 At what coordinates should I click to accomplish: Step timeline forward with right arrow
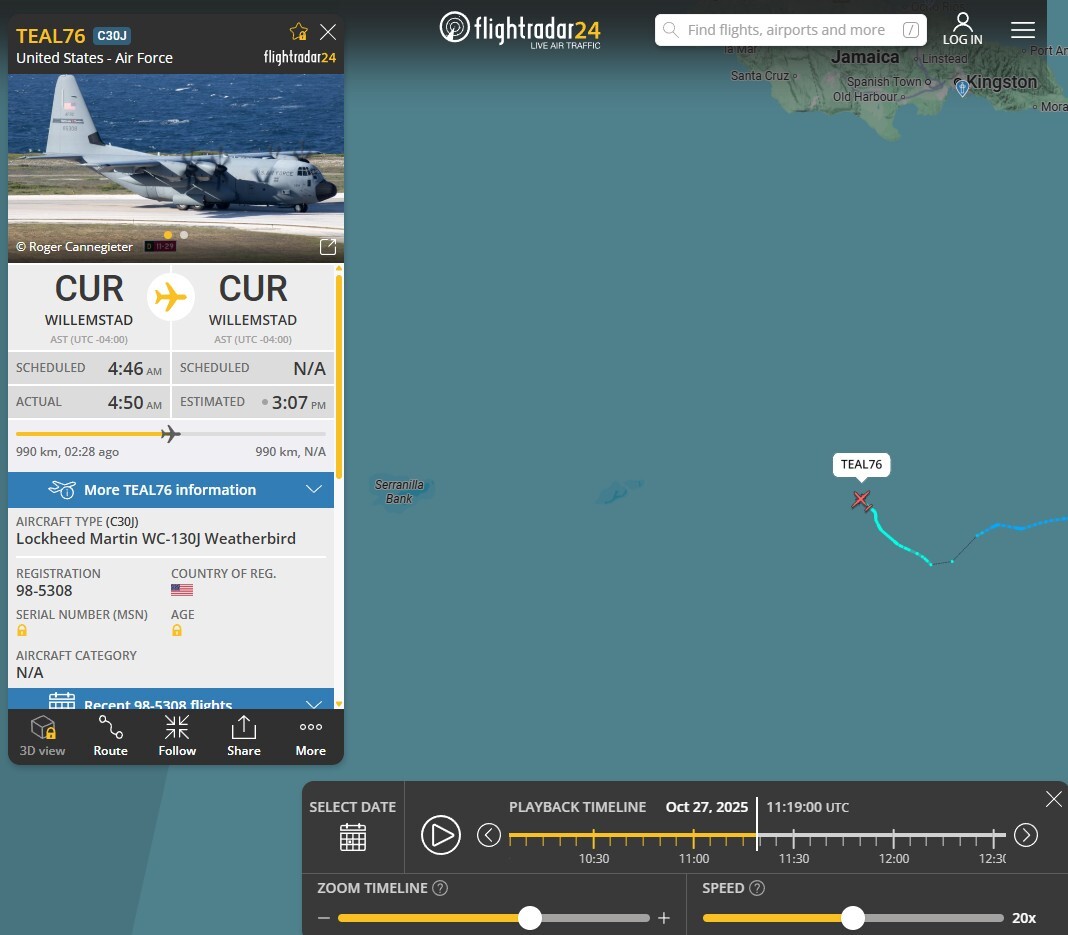click(x=1026, y=835)
